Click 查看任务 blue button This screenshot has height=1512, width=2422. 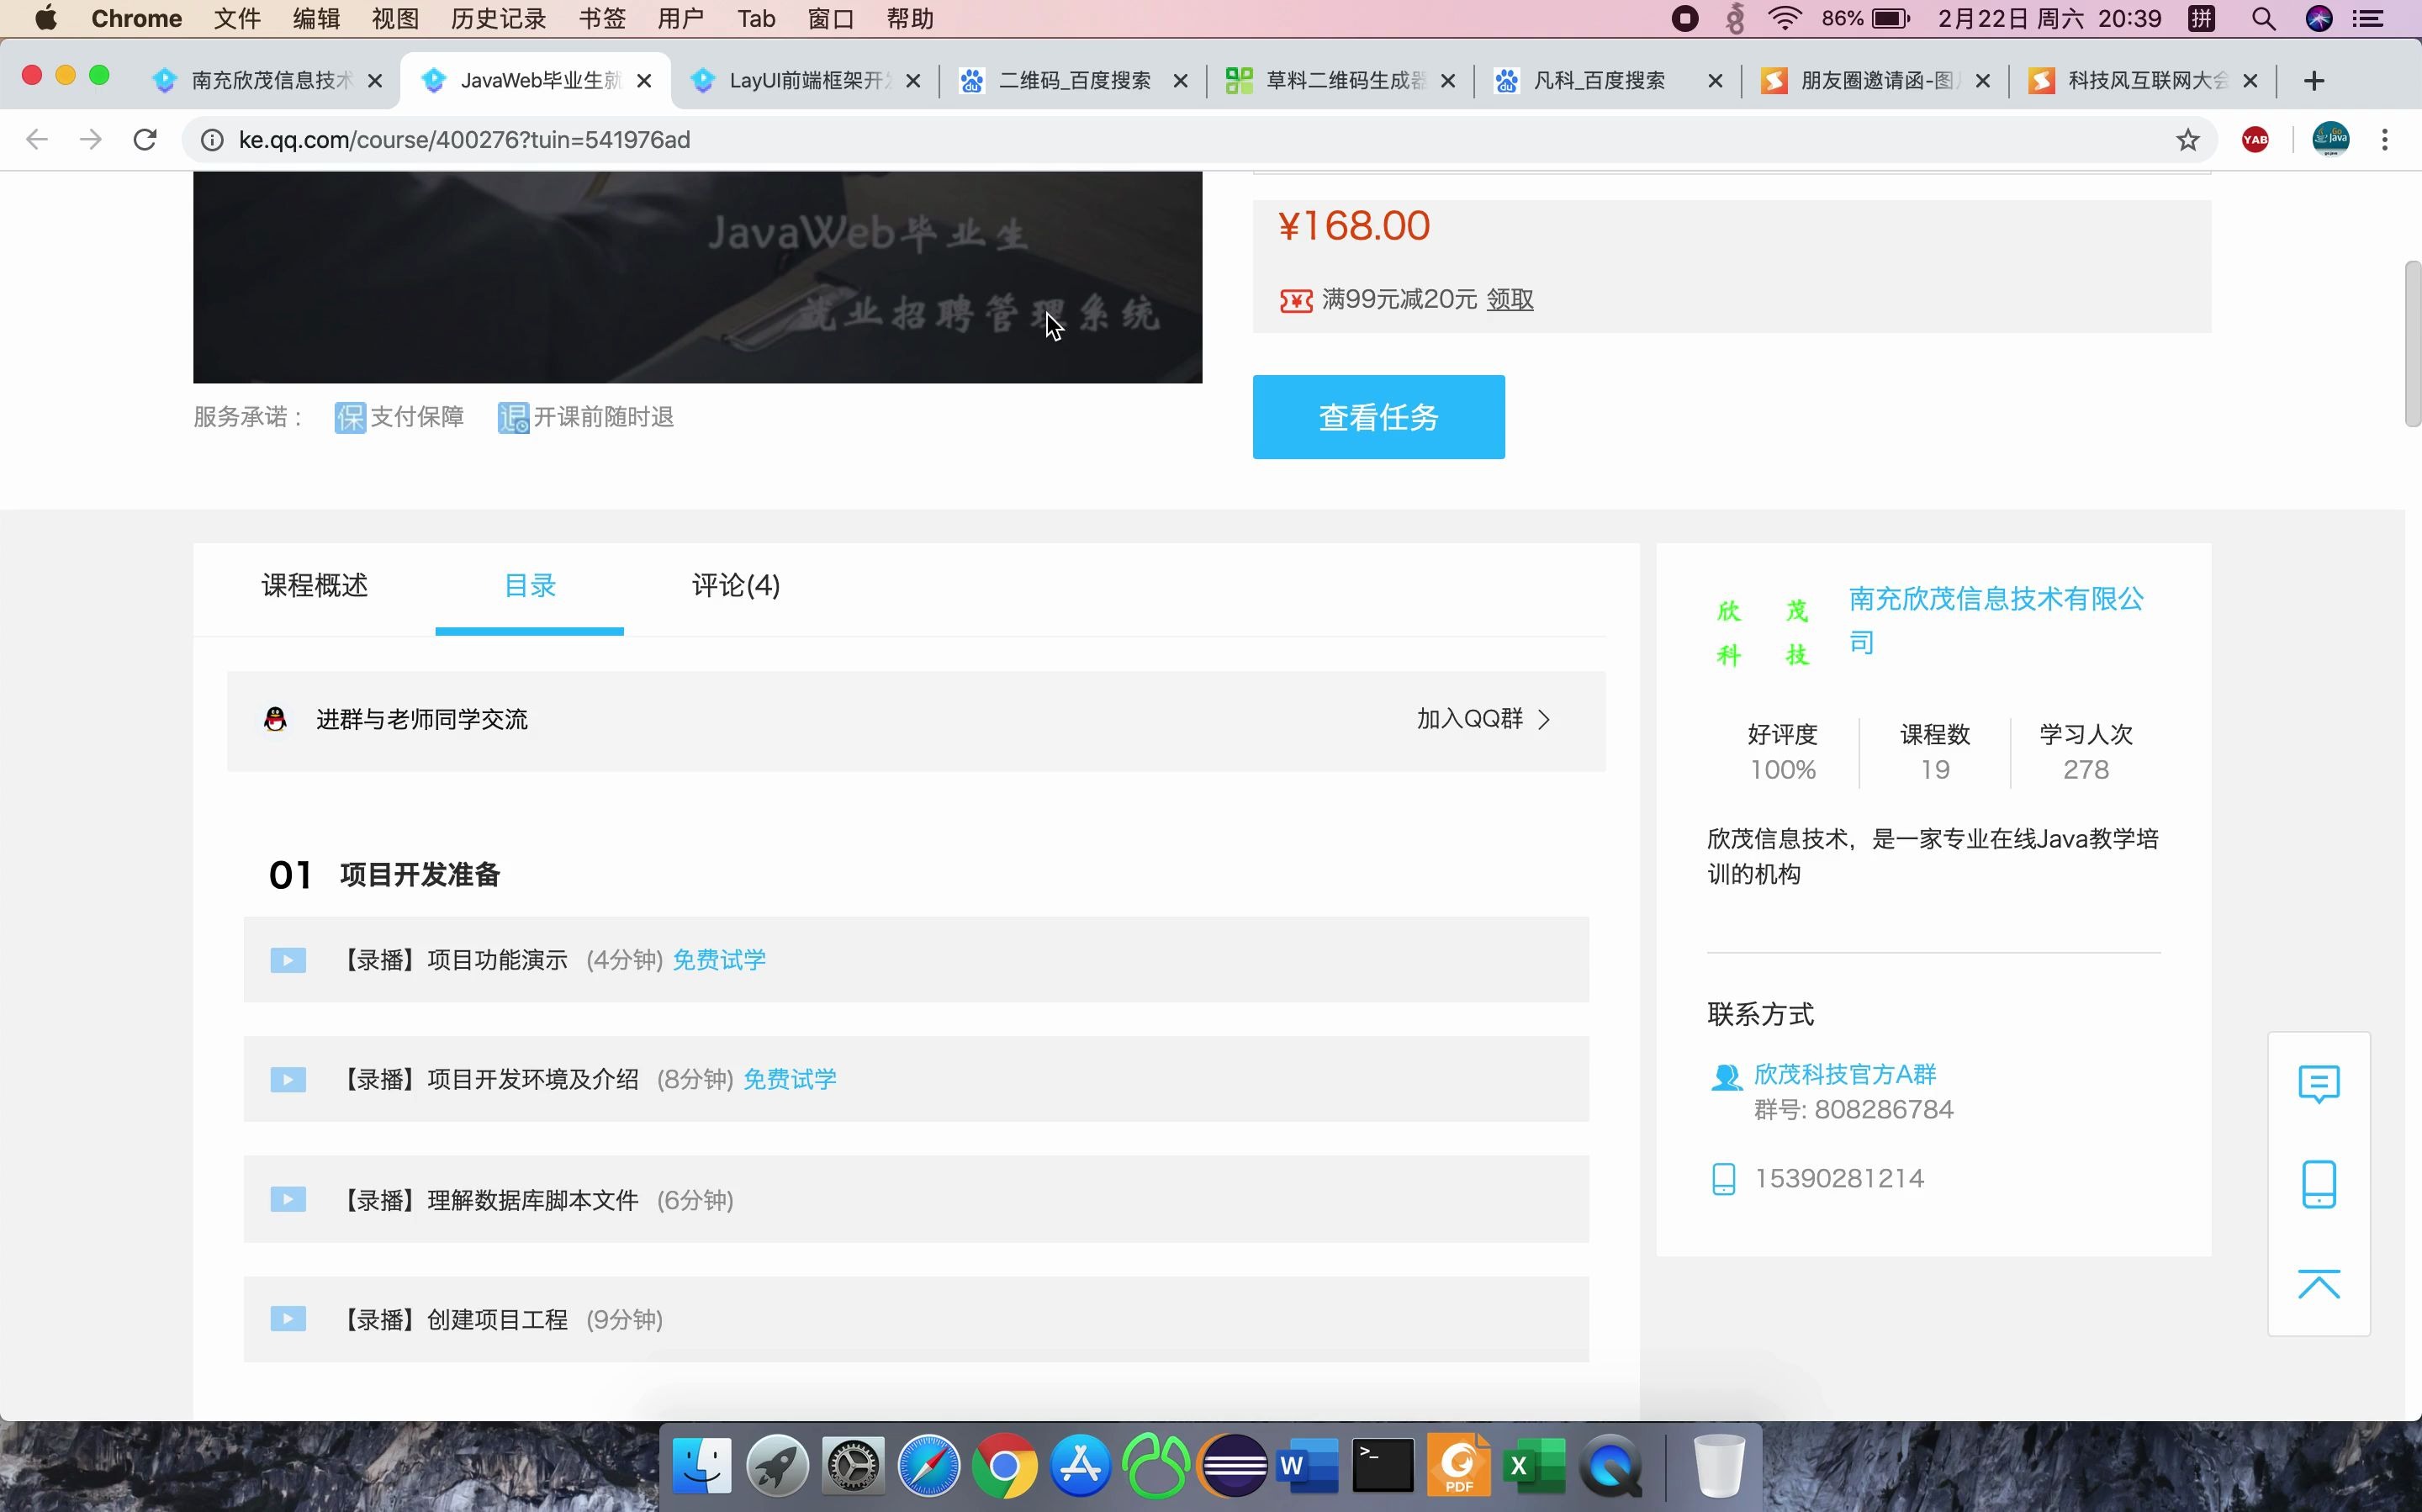(x=1379, y=416)
